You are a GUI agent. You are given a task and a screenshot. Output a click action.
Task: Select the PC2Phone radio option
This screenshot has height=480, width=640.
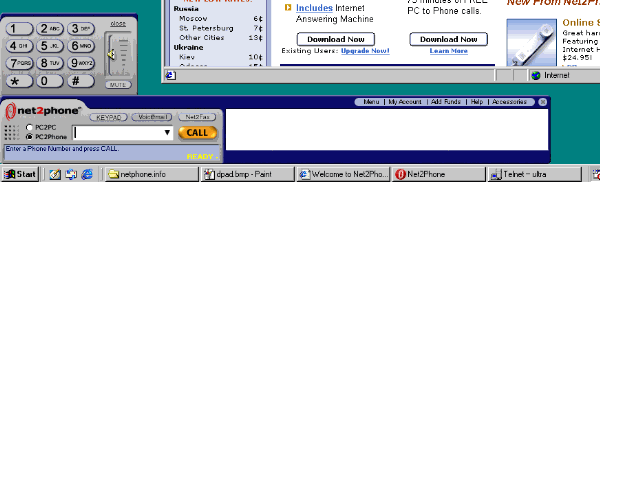click(x=29, y=137)
